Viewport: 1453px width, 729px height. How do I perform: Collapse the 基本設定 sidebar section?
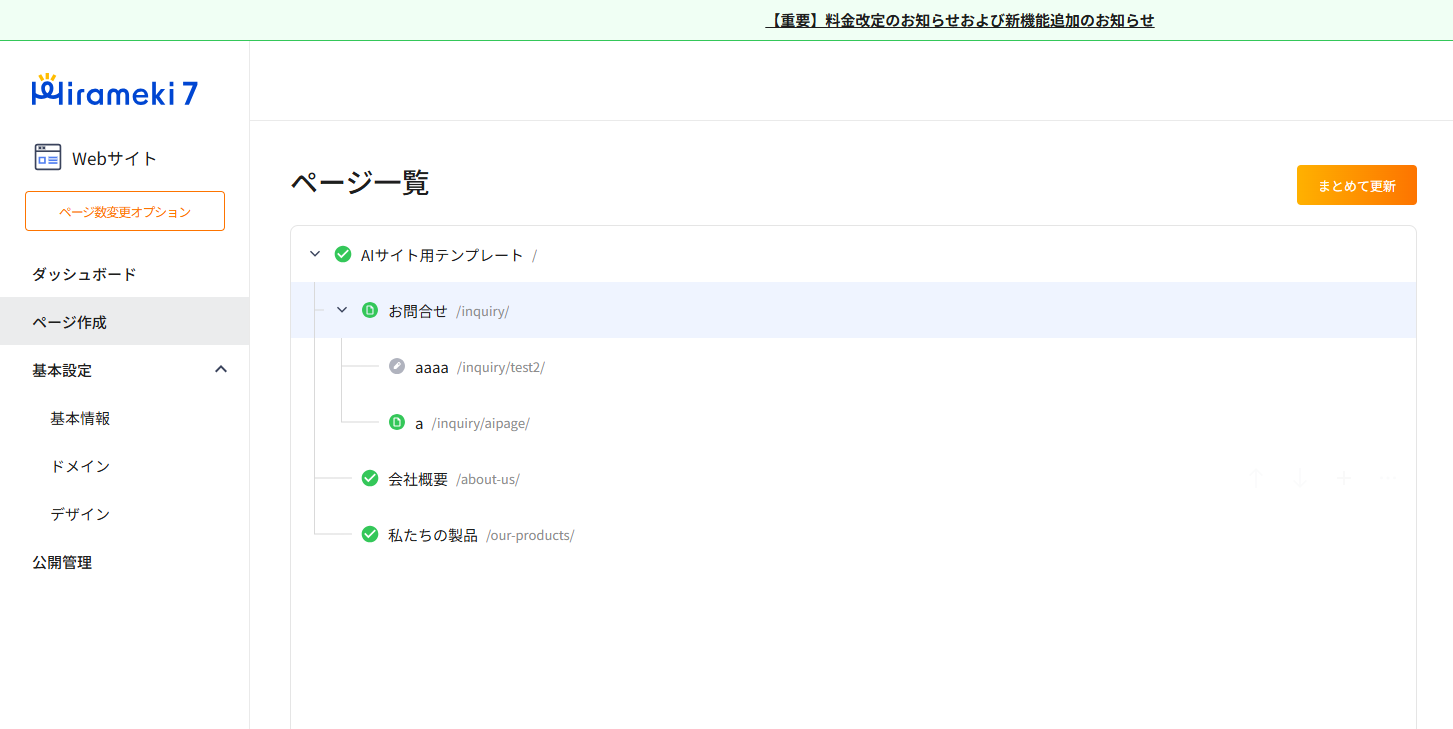click(221, 370)
